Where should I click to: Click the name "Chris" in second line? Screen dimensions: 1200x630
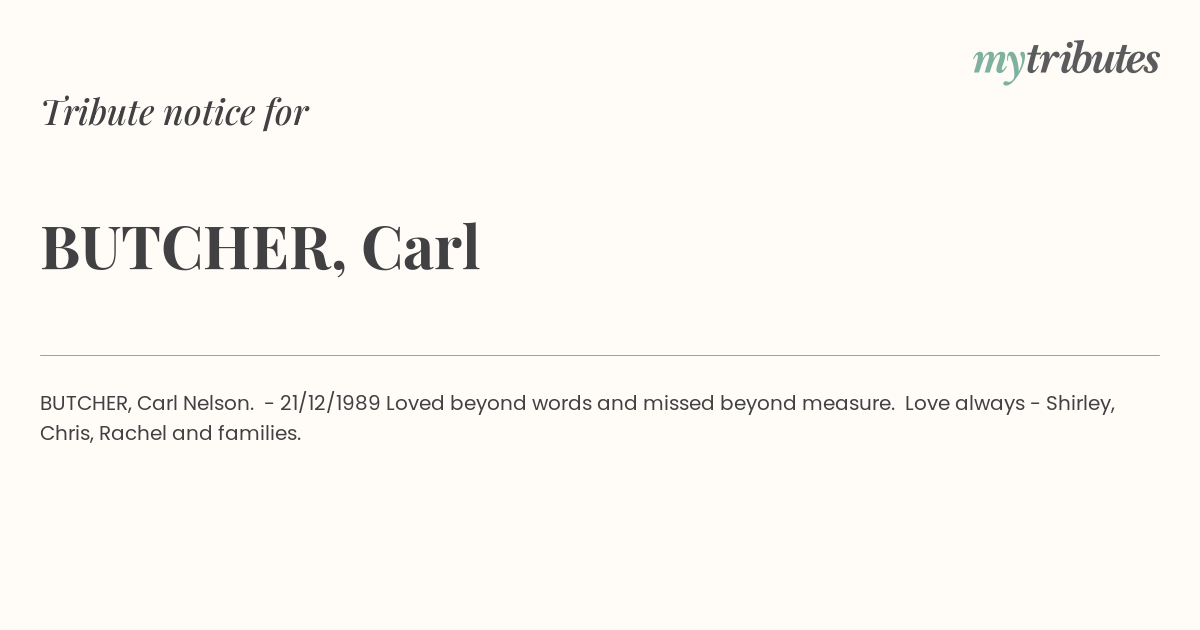64,434
